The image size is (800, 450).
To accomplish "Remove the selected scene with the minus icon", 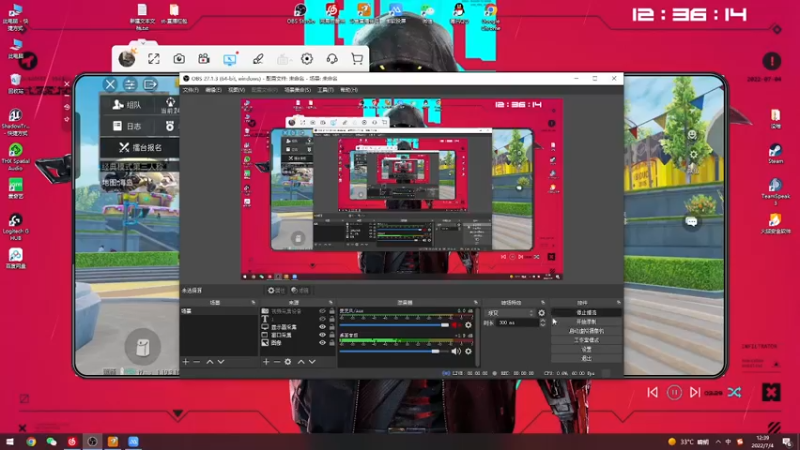I will point(197,362).
